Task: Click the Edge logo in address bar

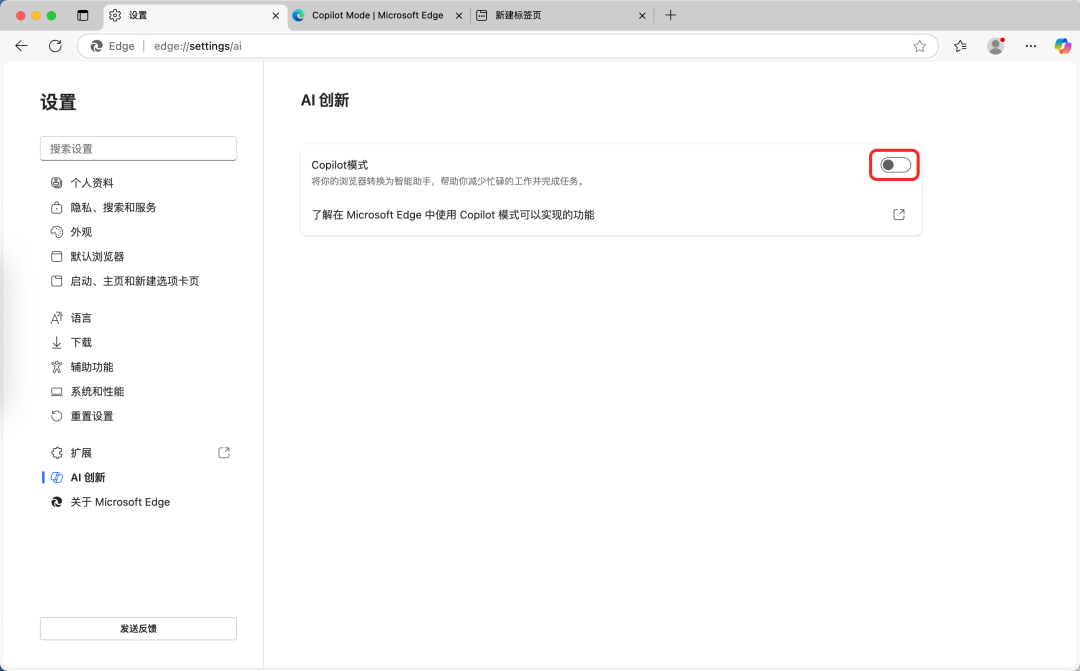Action: point(96,46)
